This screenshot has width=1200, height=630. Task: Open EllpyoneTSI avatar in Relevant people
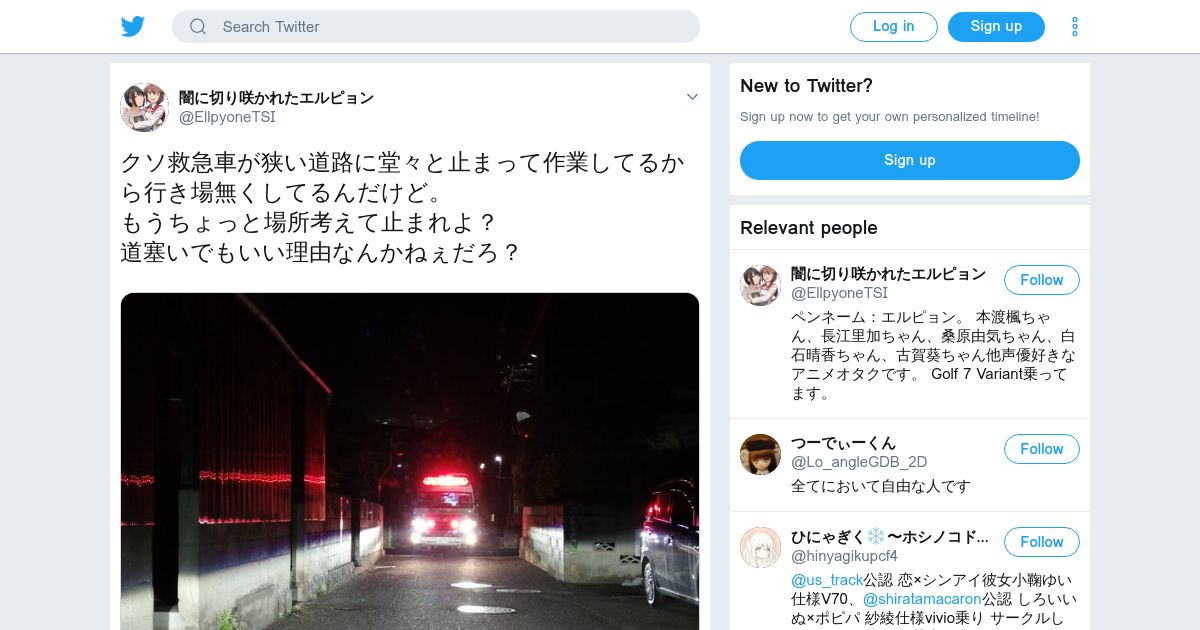tap(760, 285)
